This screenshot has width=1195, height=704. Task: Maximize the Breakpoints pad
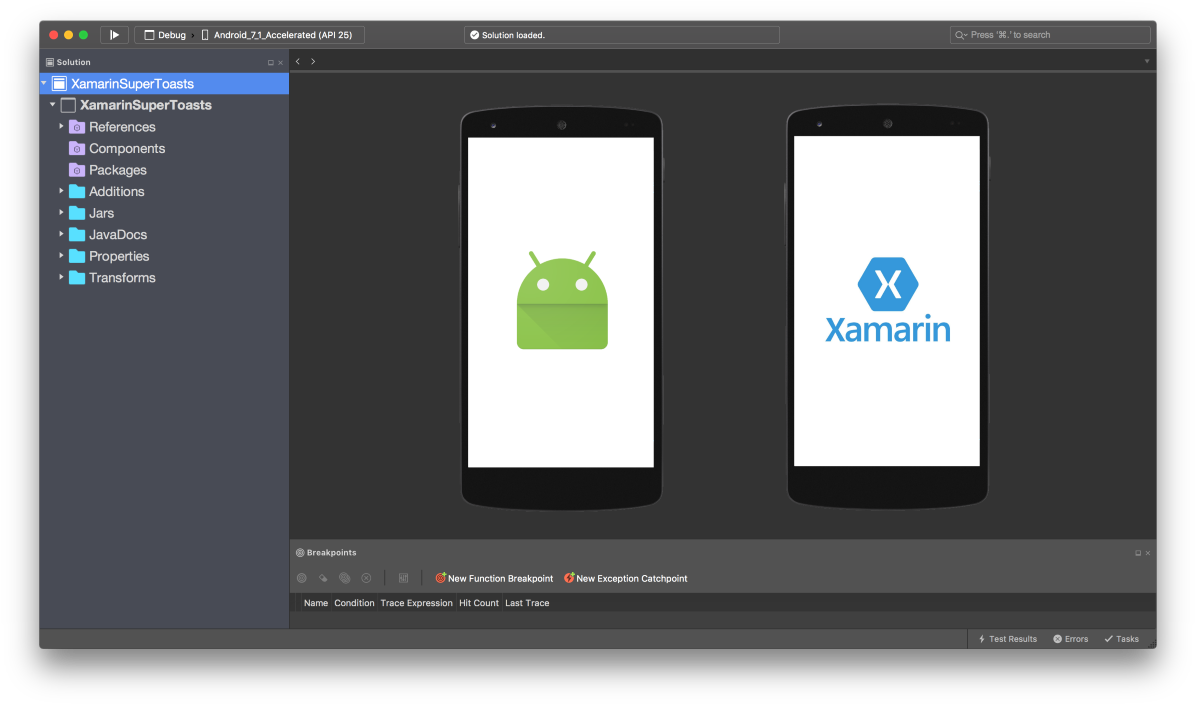[1138, 553]
